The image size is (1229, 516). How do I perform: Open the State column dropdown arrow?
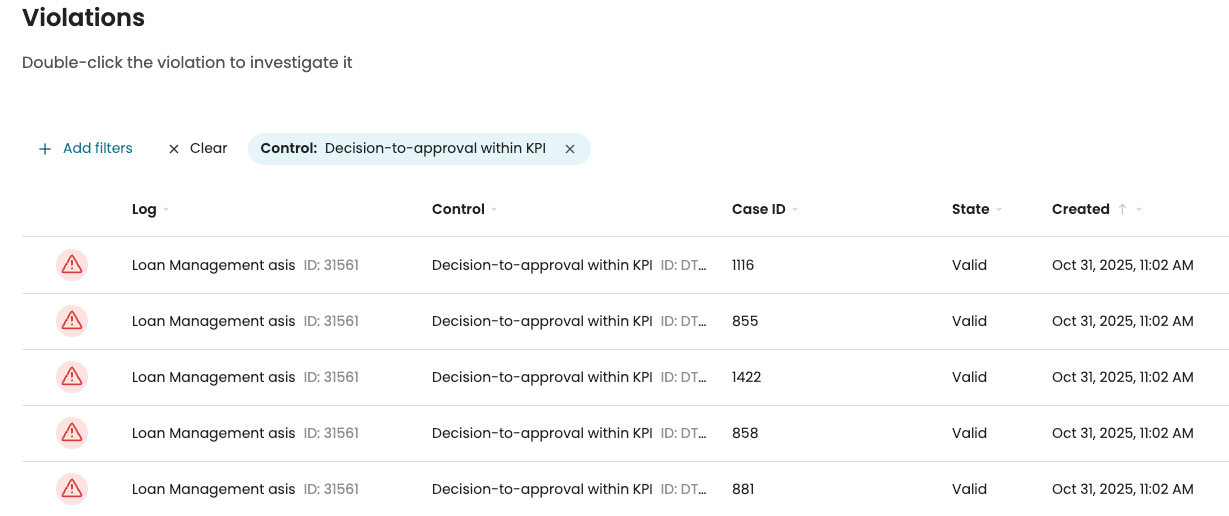pos(998,210)
